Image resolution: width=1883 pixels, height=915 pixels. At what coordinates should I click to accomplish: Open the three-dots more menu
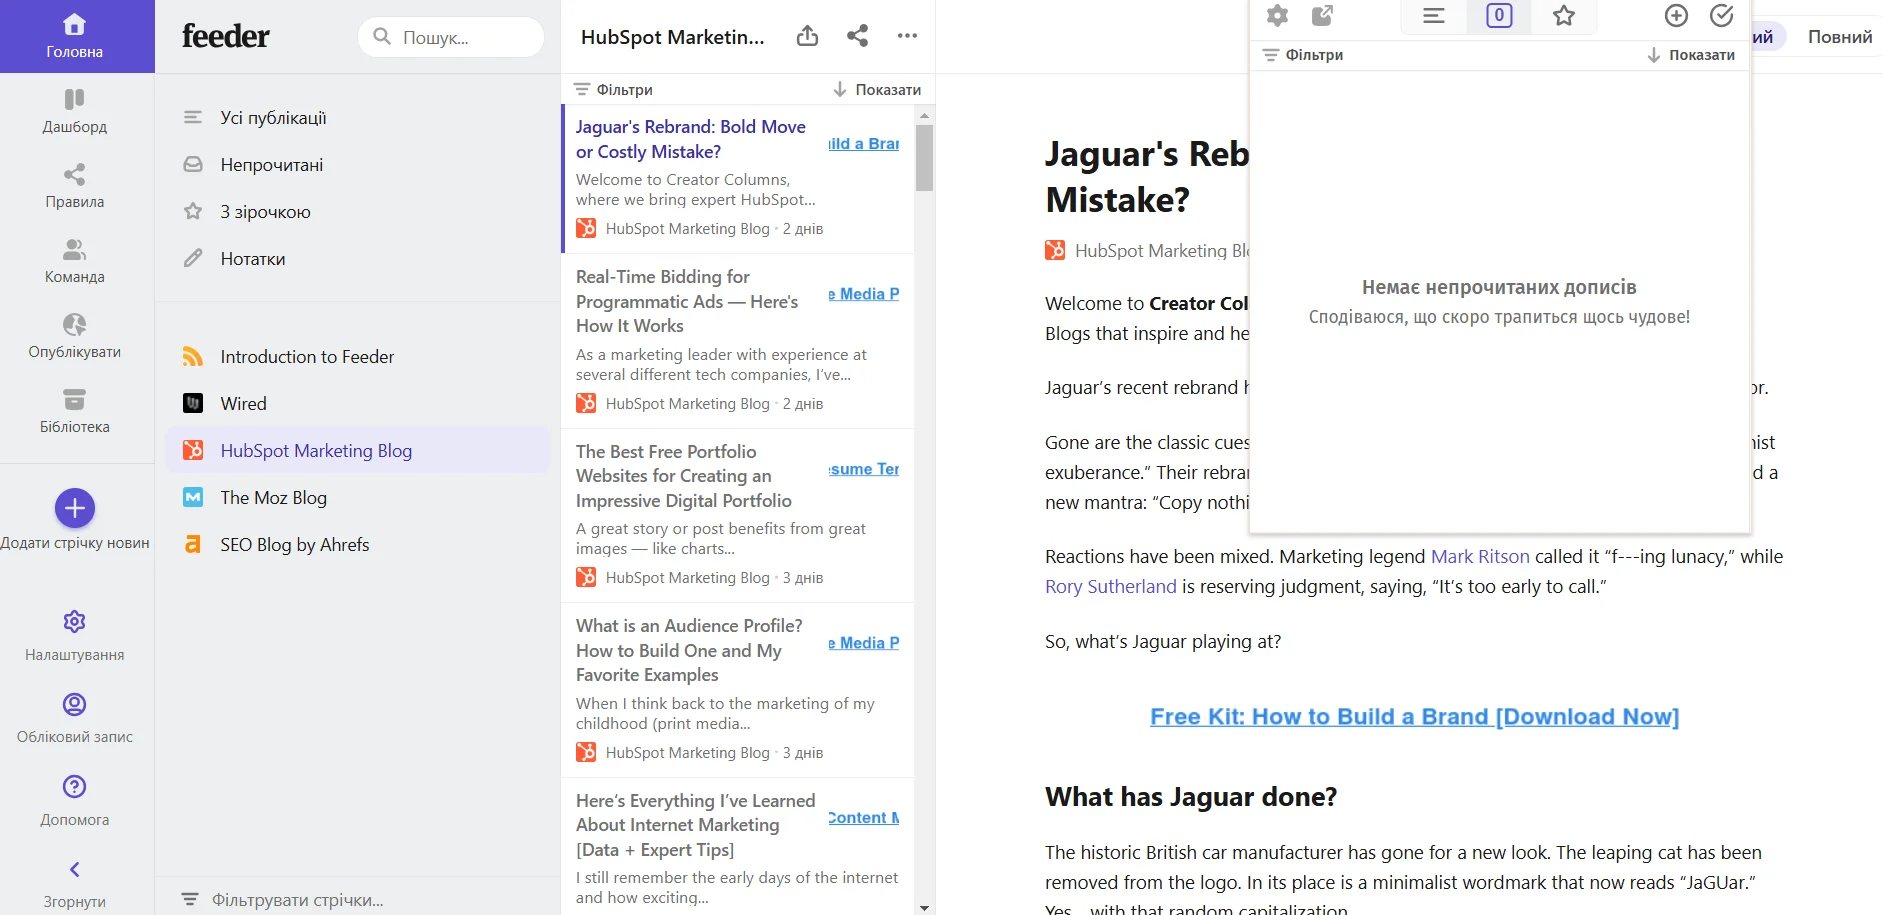point(907,36)
